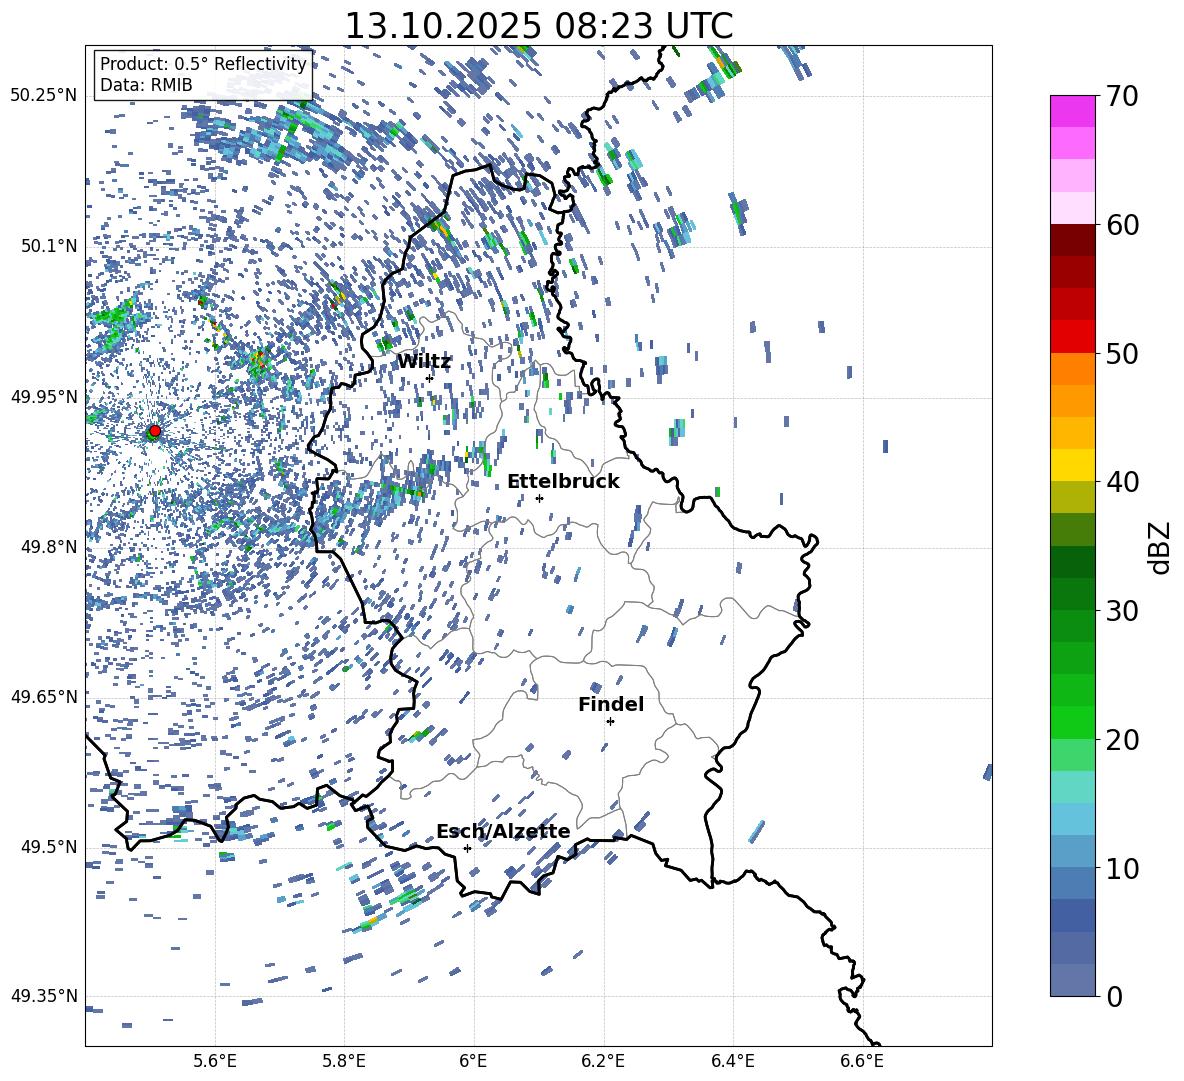This screenshot has width=1184, height=1081.
Task: Click the orange colorbar band above 50
Action: tap(1072, 369)
